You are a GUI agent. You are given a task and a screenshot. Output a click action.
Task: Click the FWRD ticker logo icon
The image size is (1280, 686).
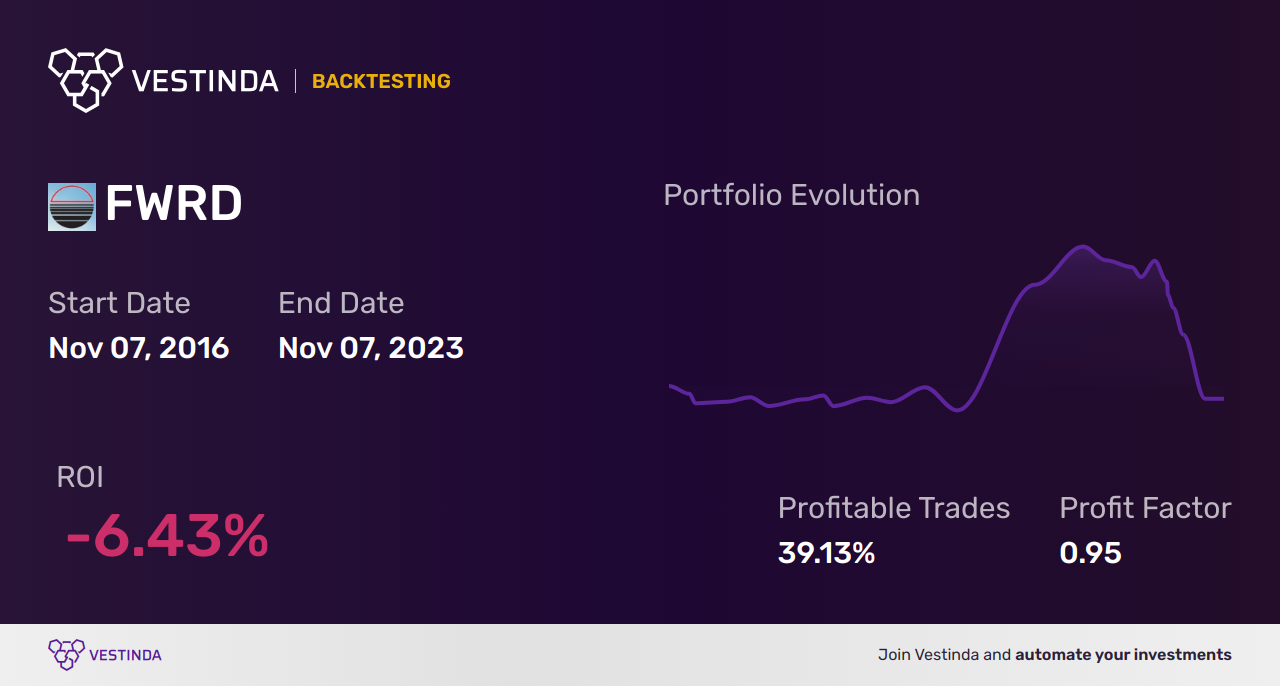72,207
